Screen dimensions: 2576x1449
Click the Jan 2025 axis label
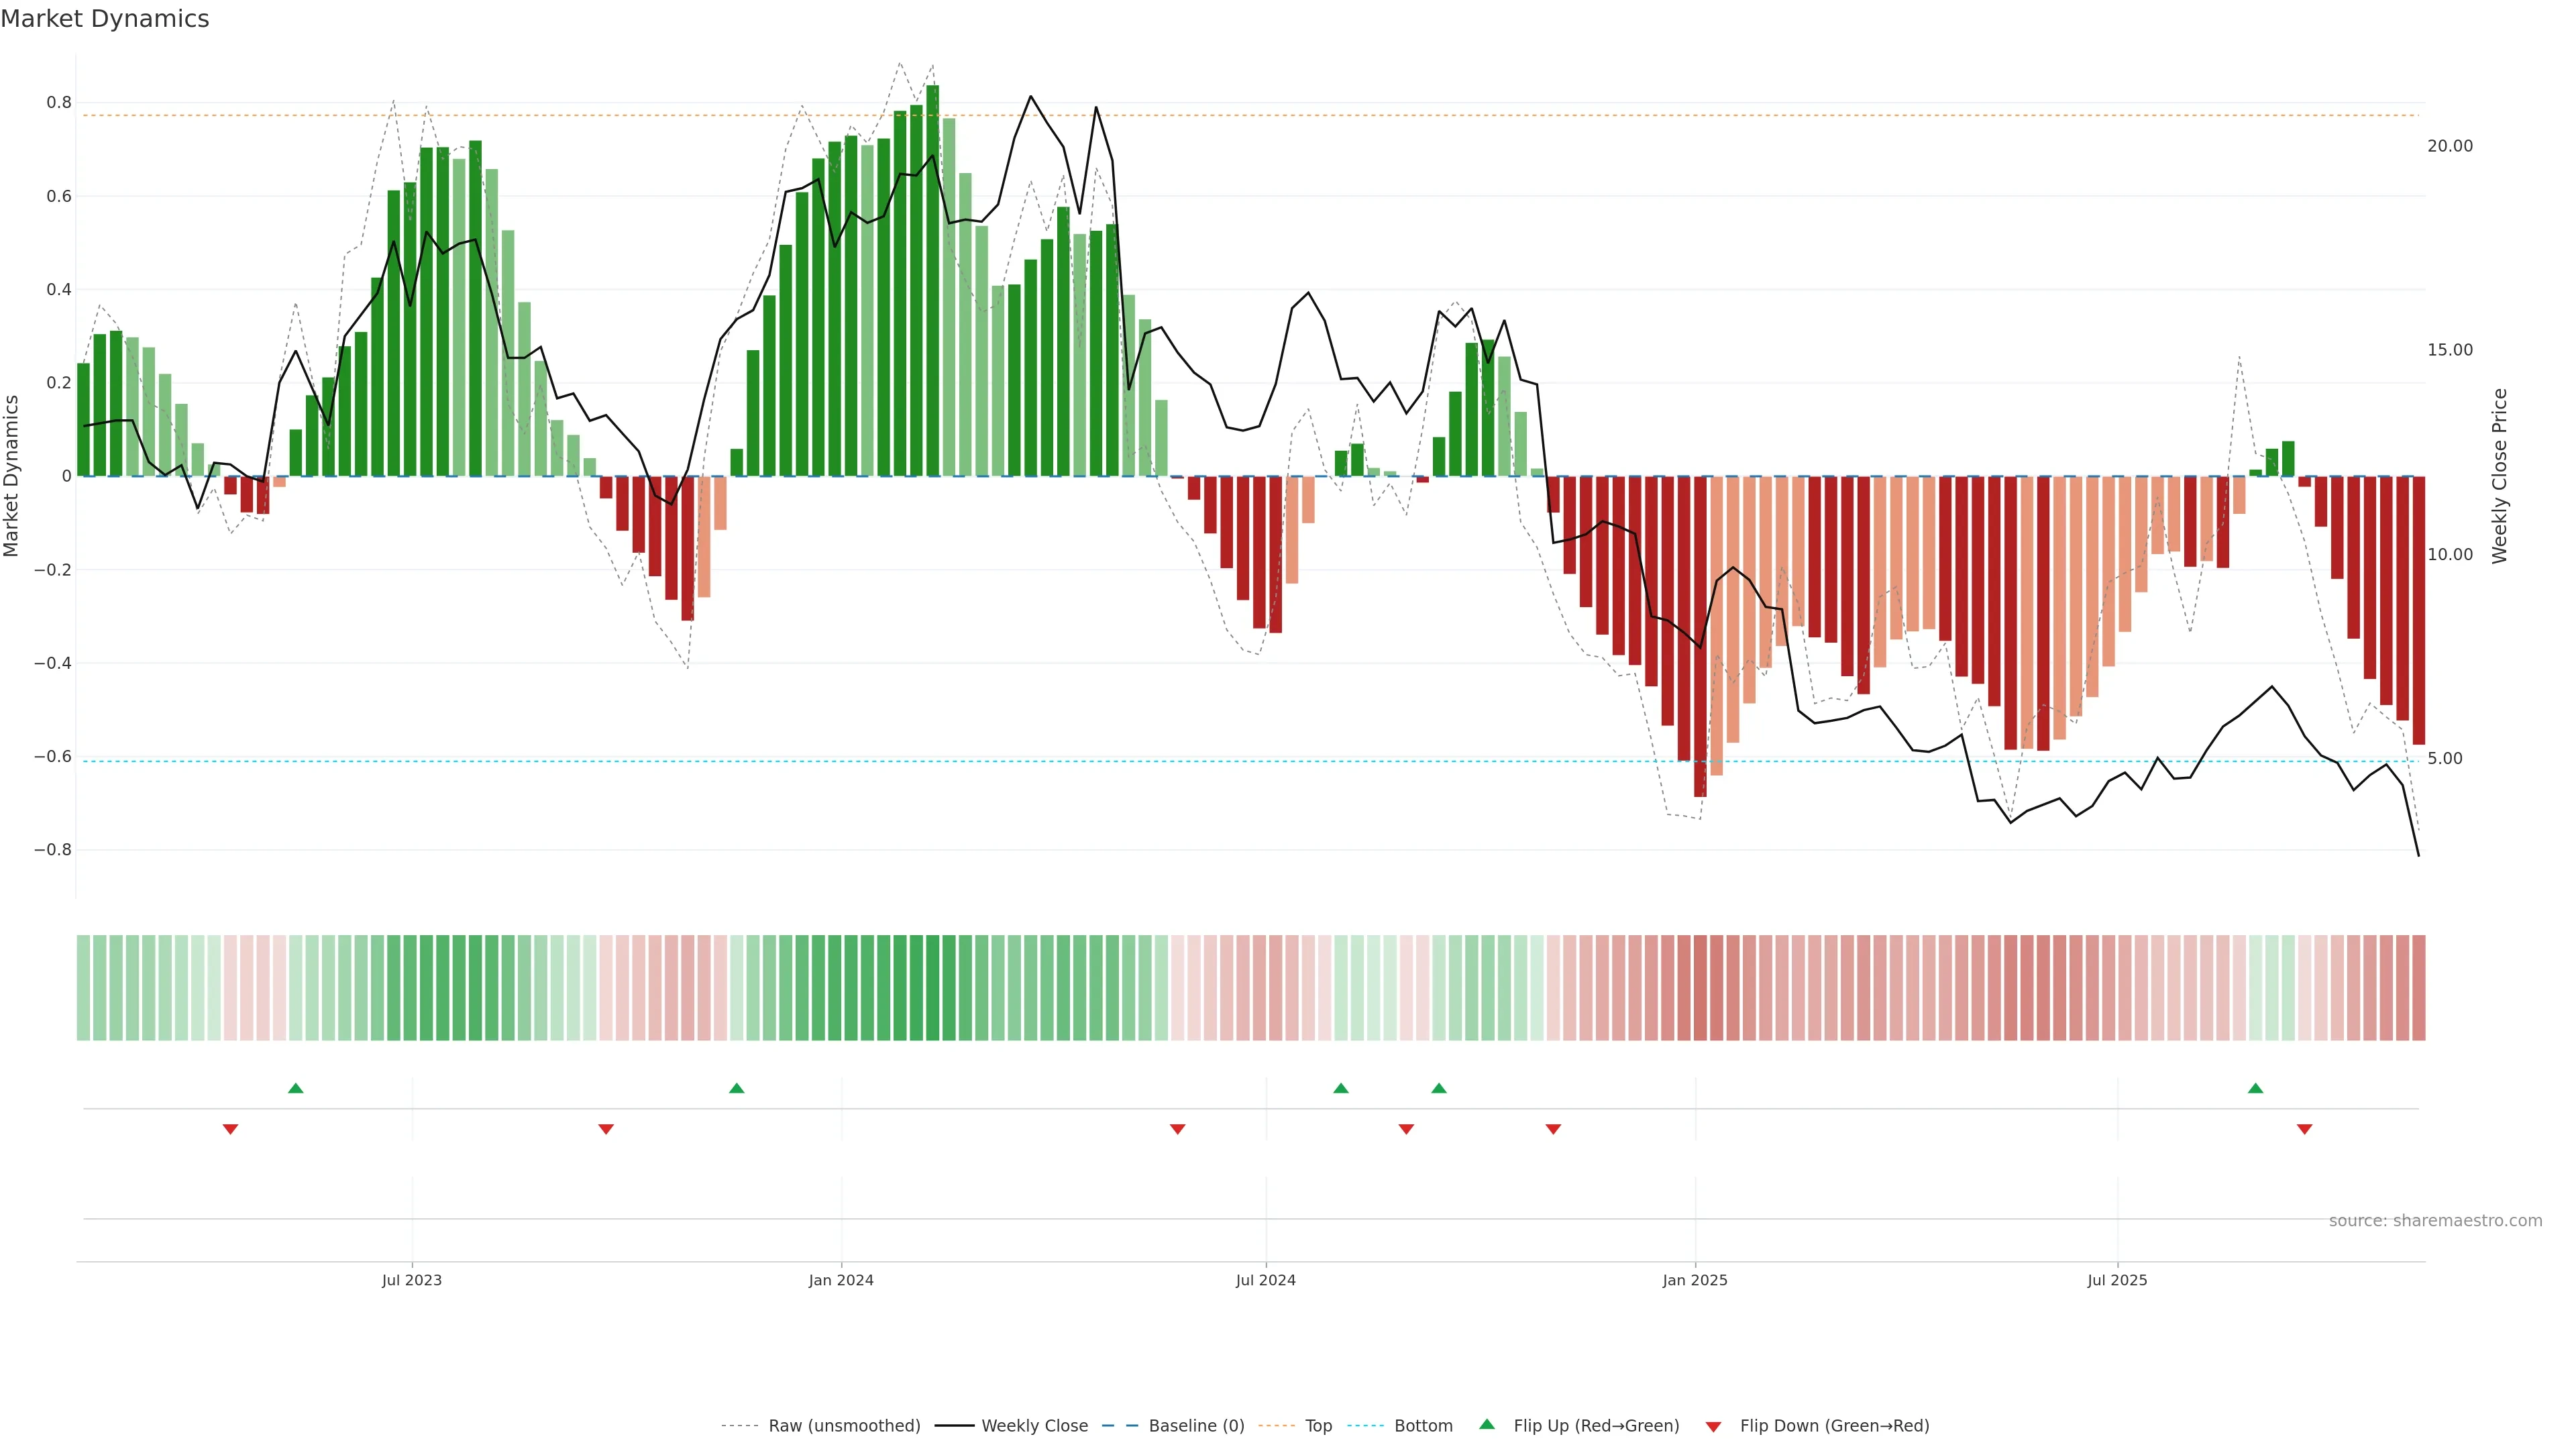click(x=1694, y=1280)
